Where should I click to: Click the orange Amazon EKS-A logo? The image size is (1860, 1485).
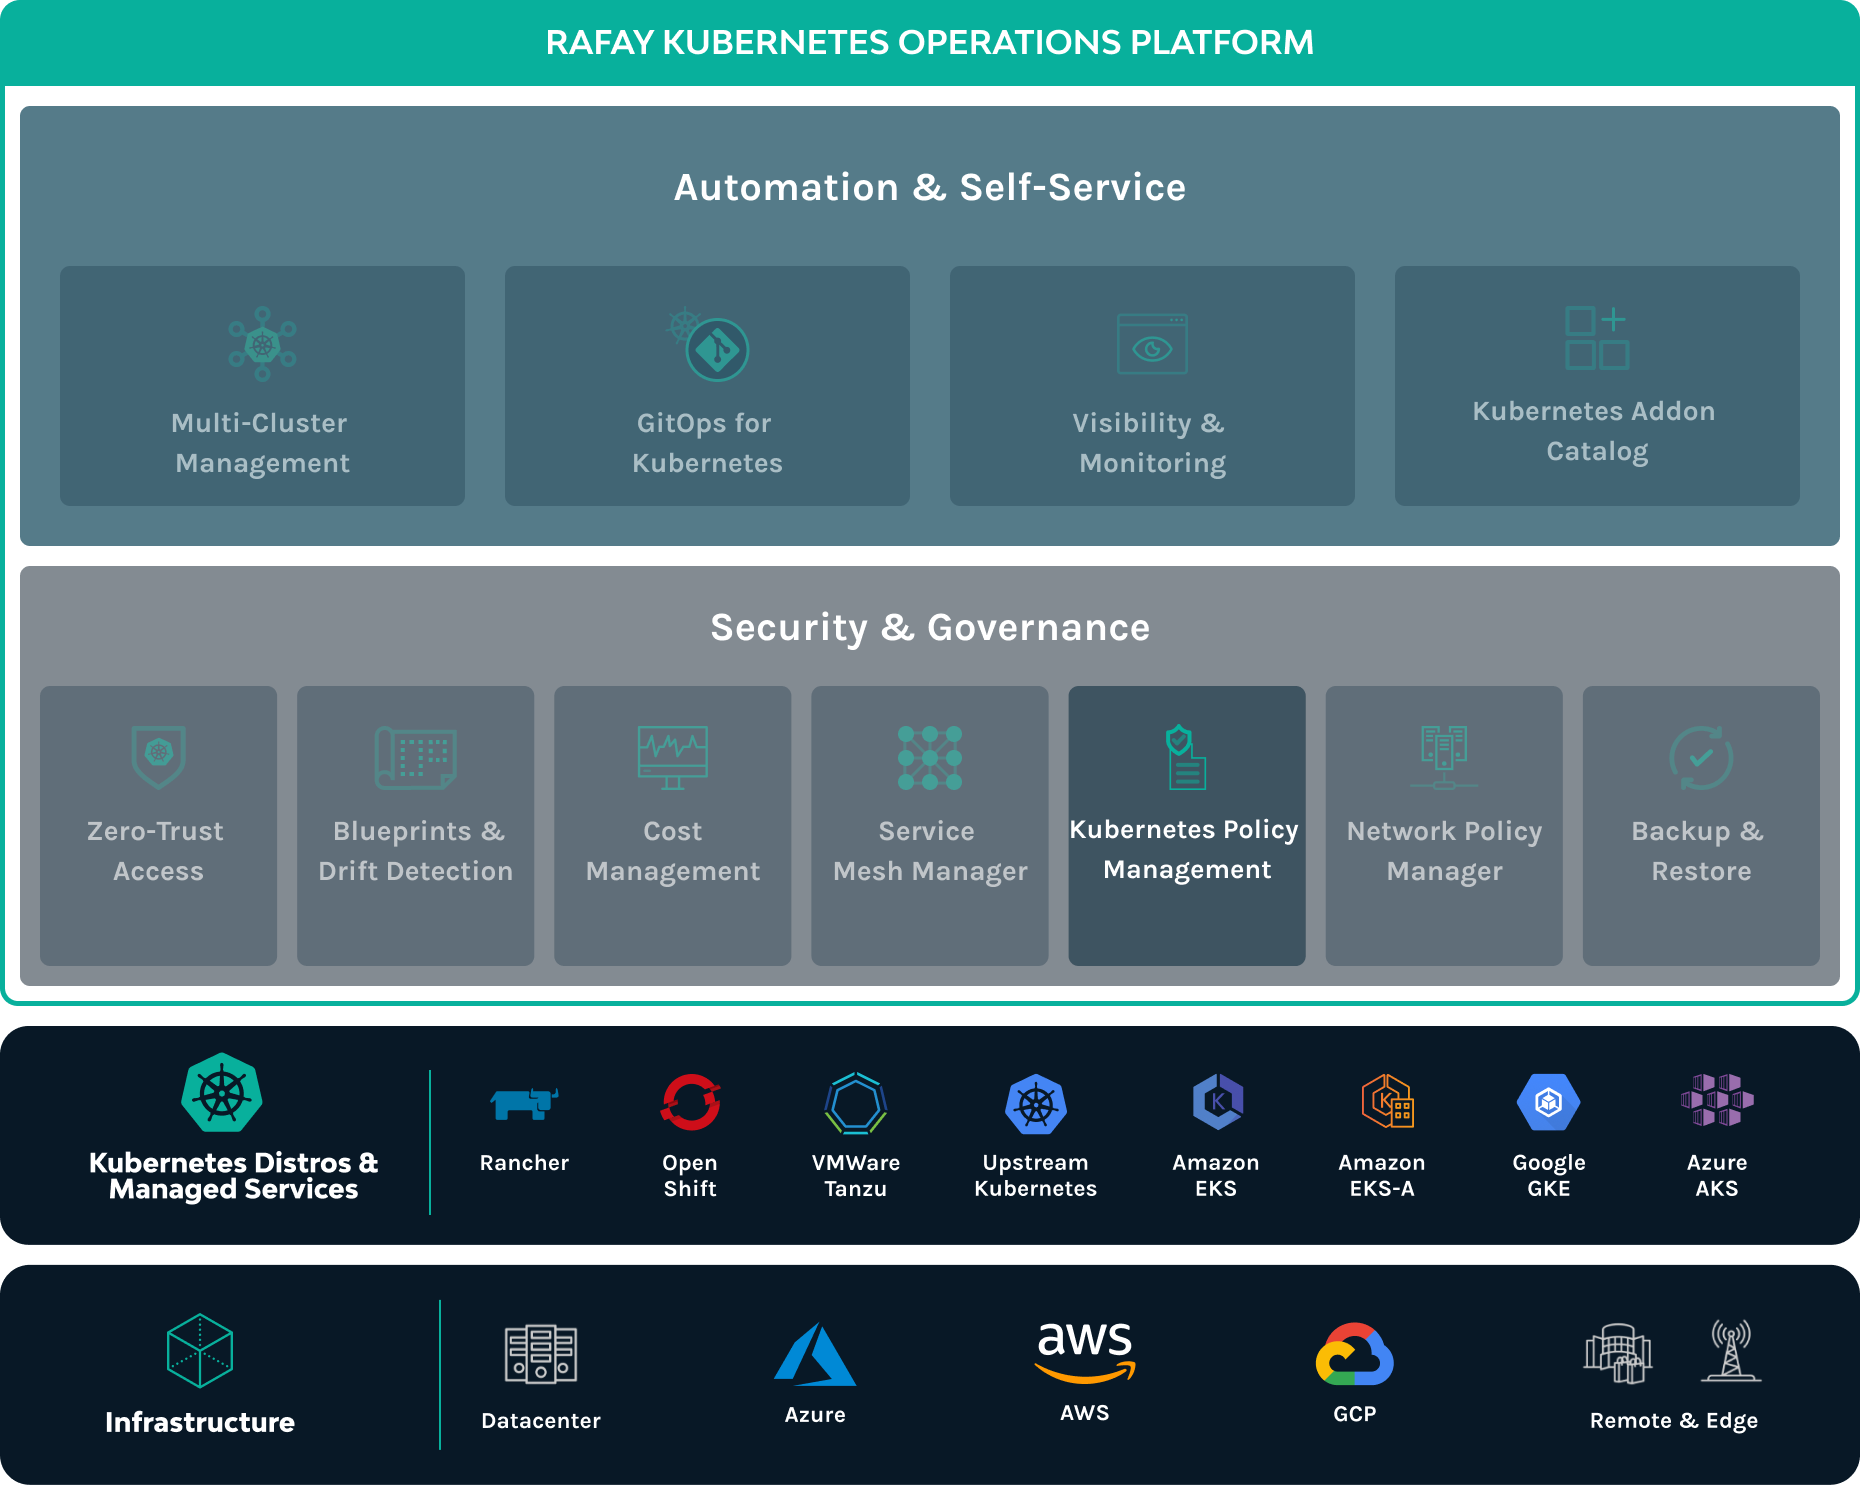click(1387, 1101)
